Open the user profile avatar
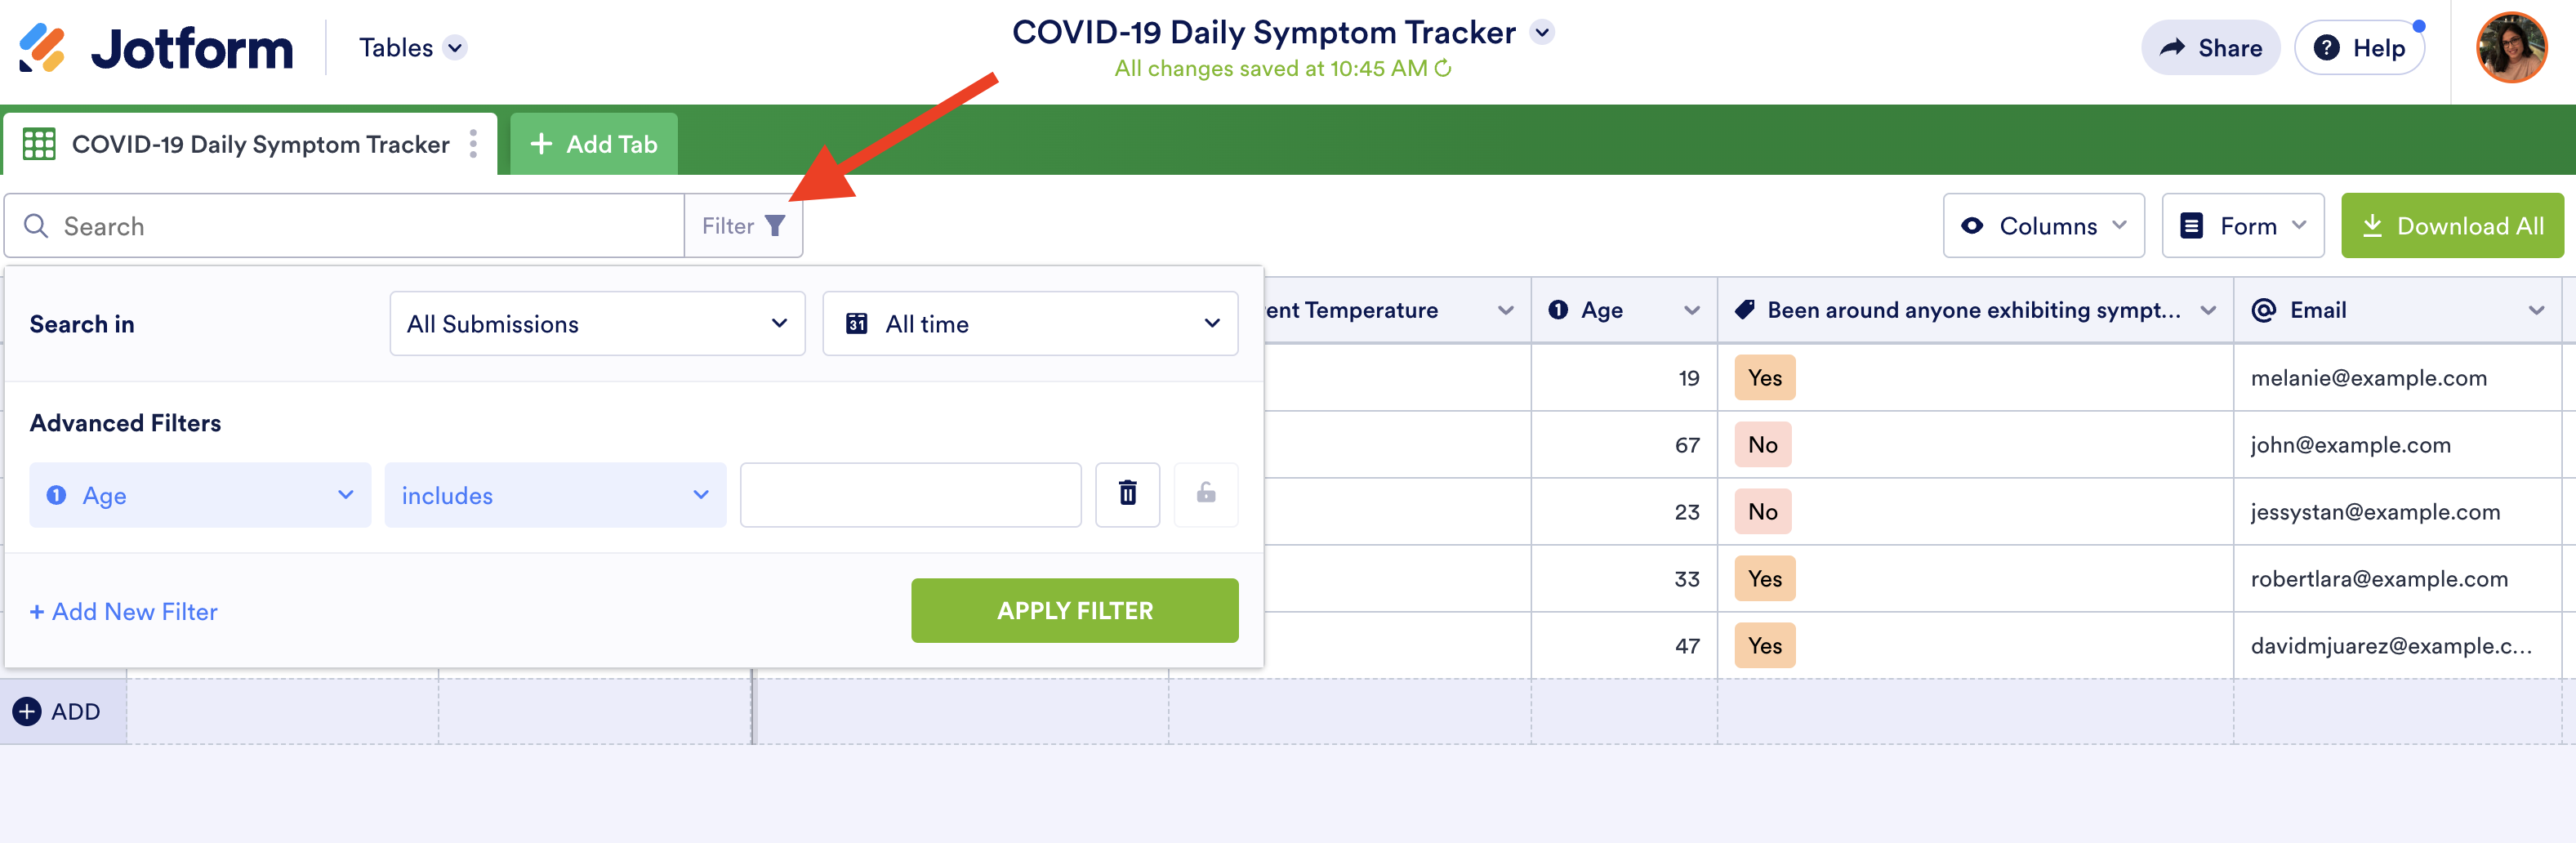2576x843 pixels. point(2510,48)
